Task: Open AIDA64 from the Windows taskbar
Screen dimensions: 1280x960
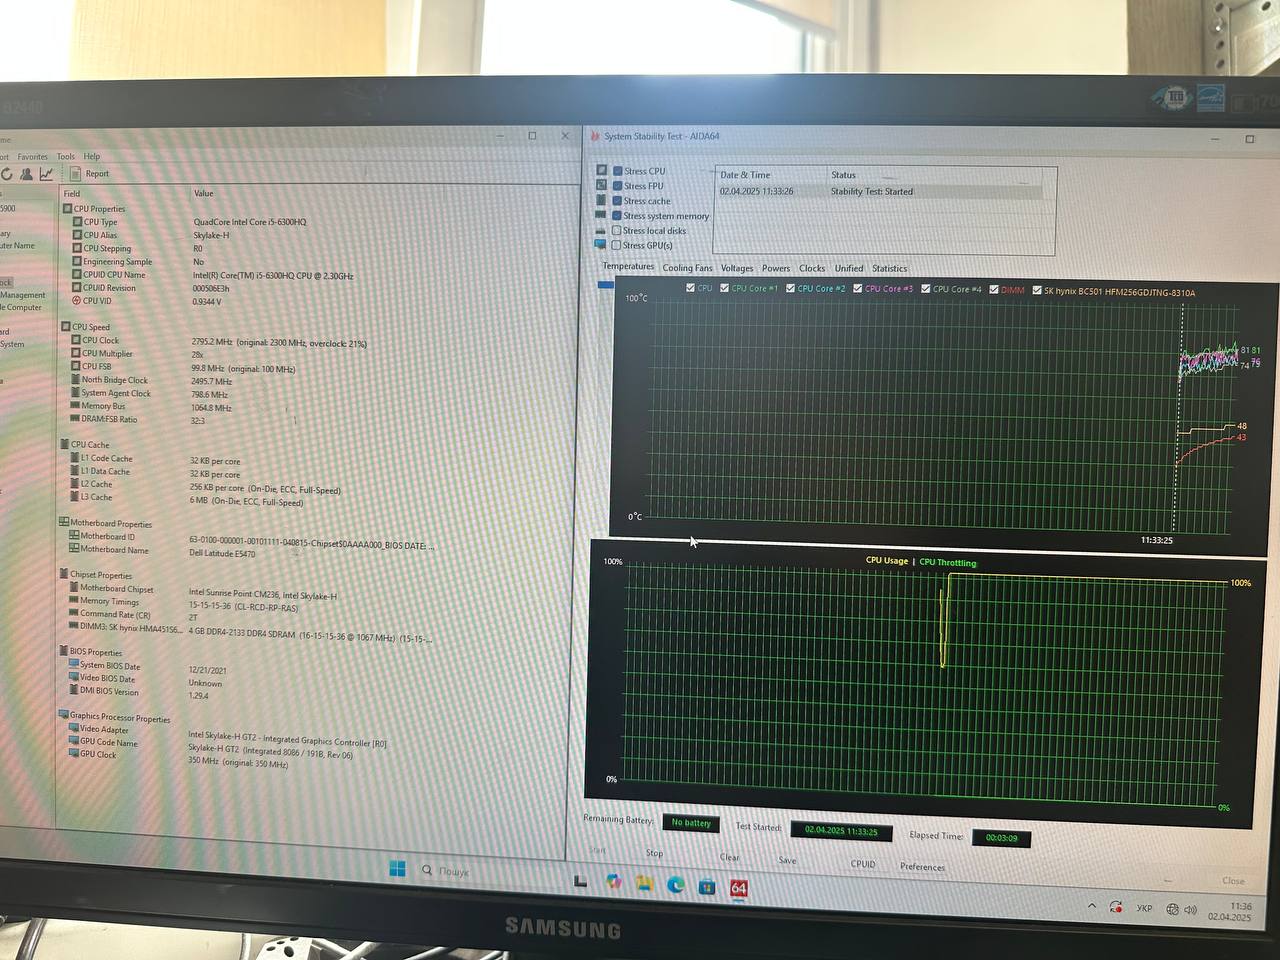Action: pyautogui.click(x=739, y=888)
